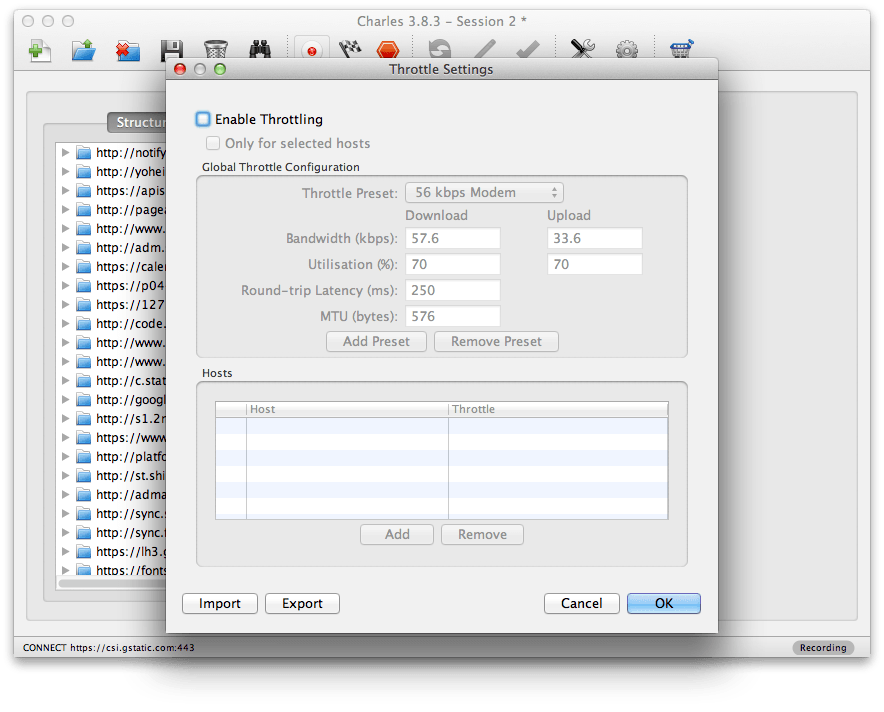Expand the http://googl tree node
Viewport: 884px width, 712px height.
pos(65,399)
